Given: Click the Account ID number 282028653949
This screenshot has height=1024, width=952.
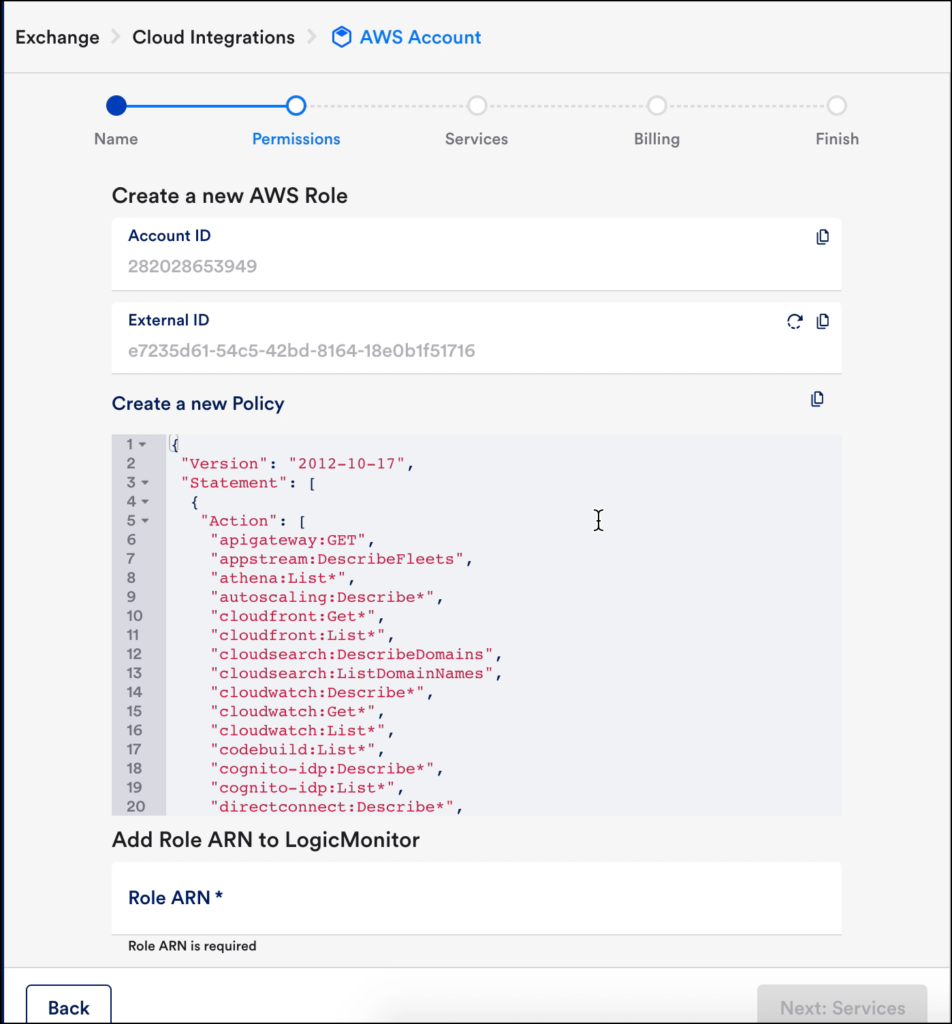Looking at the screenshot, I should click(x=193, y=266).
